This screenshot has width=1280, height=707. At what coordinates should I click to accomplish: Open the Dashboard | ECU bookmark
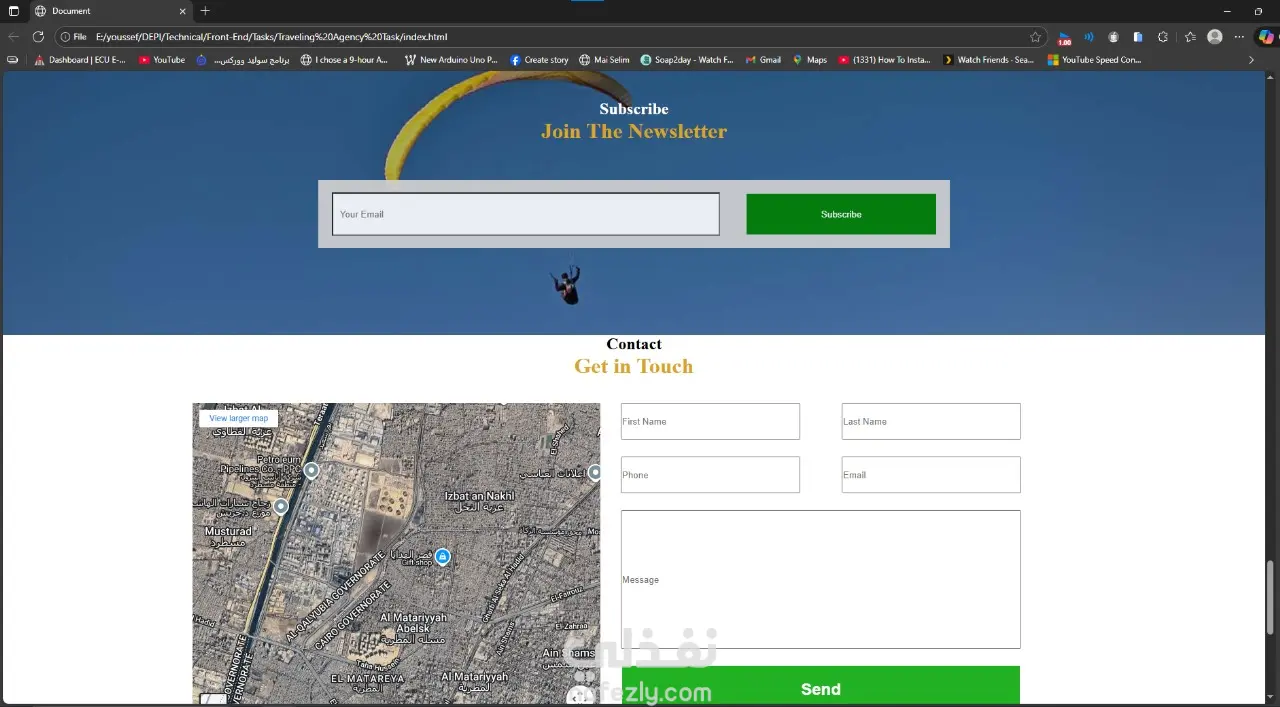point(80,60)
